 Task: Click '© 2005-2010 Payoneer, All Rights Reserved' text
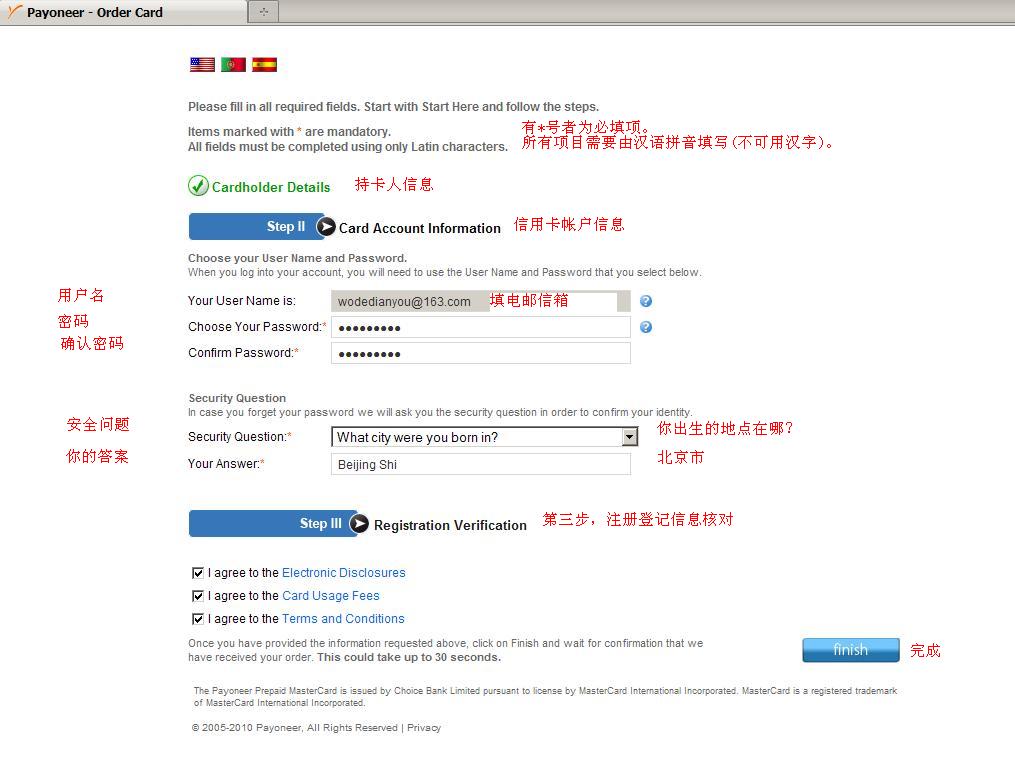[295, 728]
